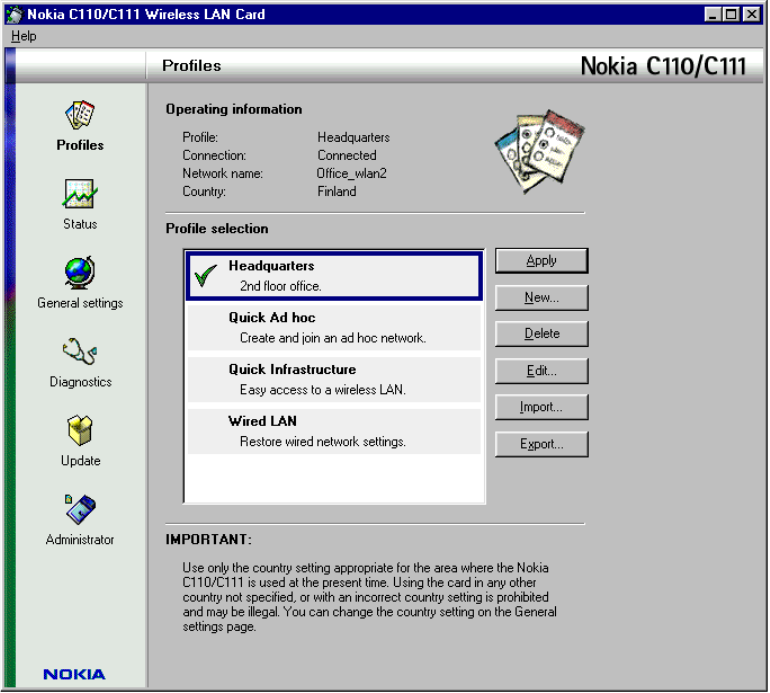Image resolution: width=770 pixels, height=693 pixels.
Task: Click the Status label in sidebar
Action: tap(80, 224)
